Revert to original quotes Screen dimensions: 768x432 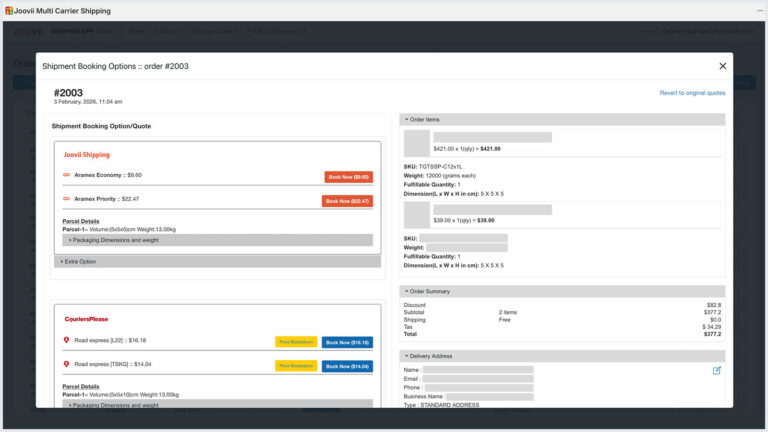coord(692,93)
